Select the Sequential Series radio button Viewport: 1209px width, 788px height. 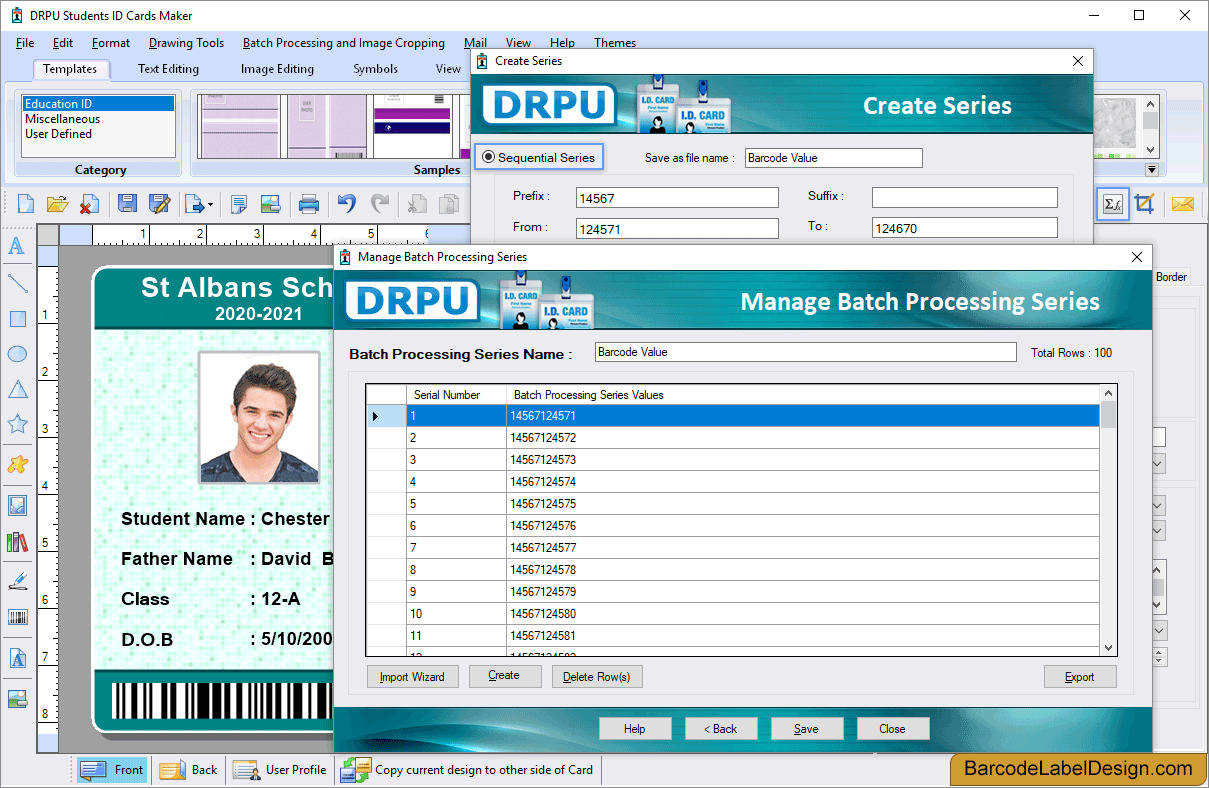pos(489,157)
